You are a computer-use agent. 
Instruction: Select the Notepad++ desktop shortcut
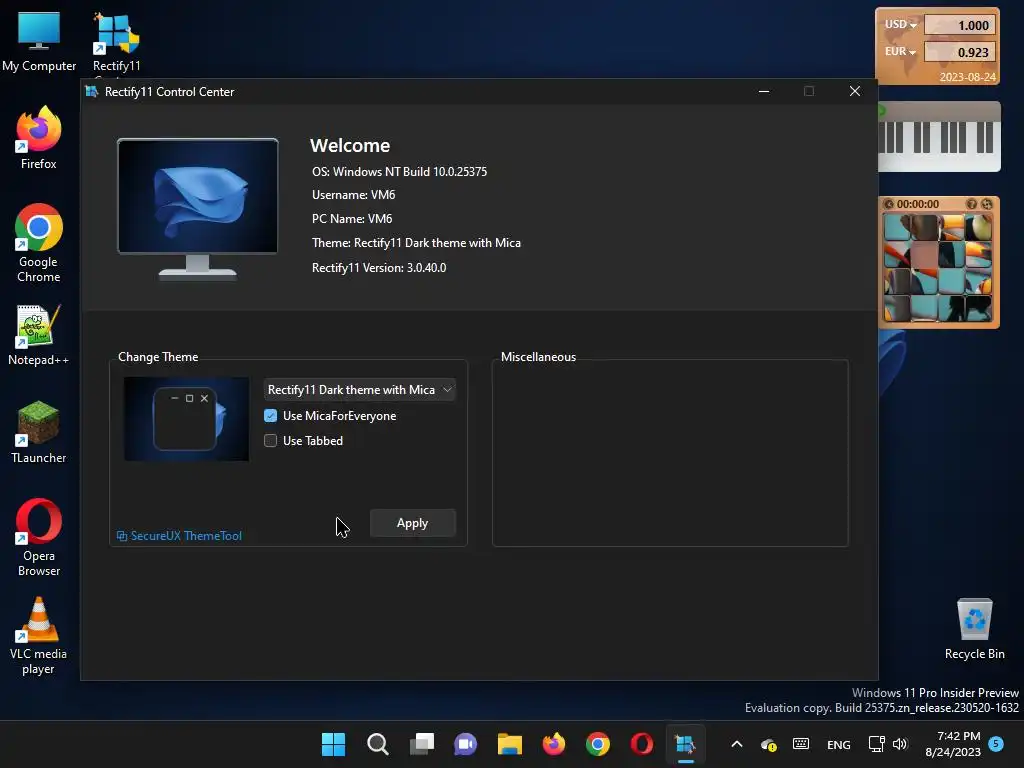39,334
